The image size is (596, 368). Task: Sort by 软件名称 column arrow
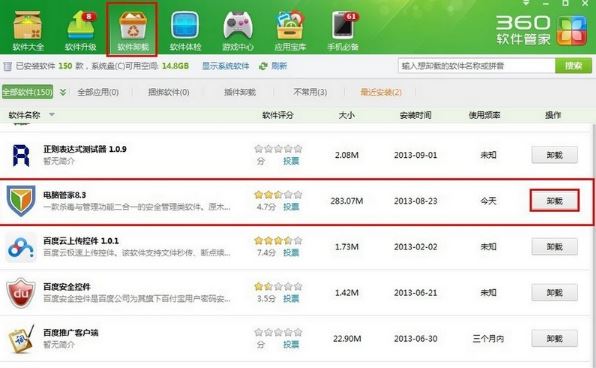click(52, 114)
